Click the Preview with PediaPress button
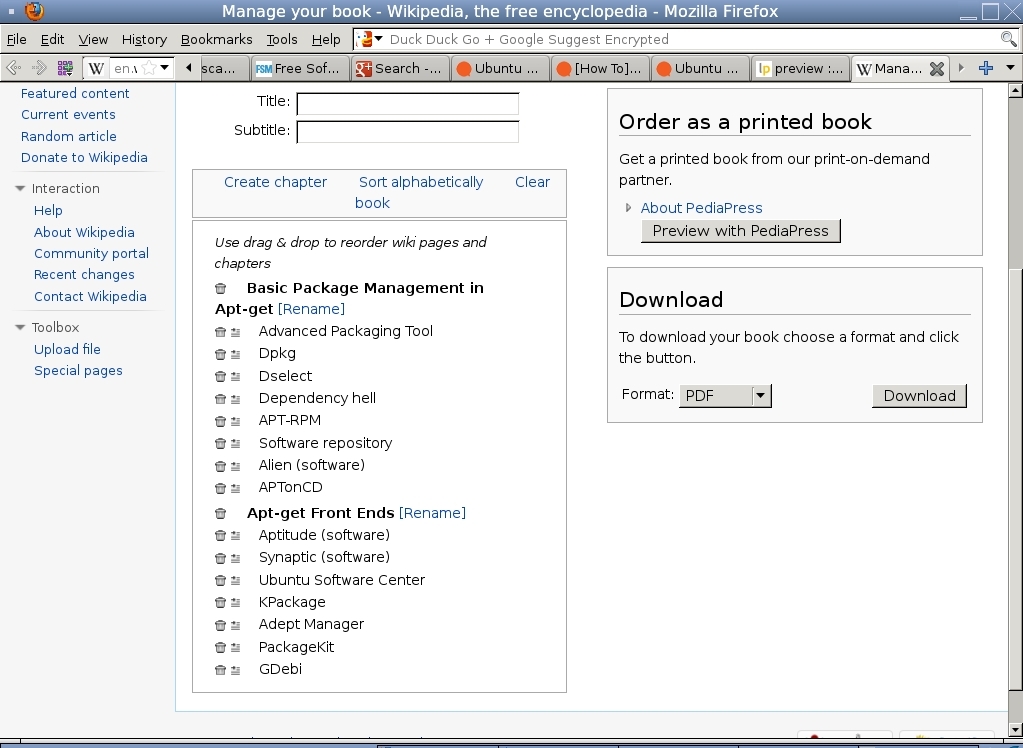Screen dimensions: 1023x748 tap(741, 231)
